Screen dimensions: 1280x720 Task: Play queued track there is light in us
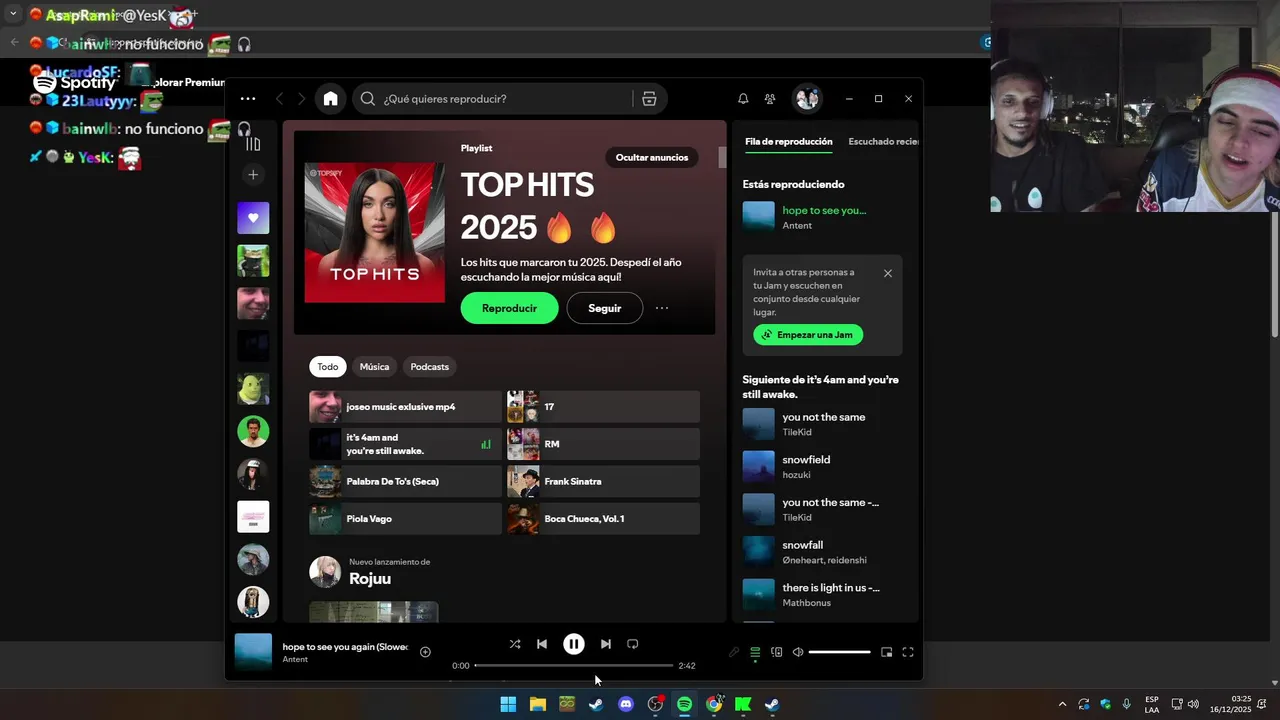tap(822, 595)
